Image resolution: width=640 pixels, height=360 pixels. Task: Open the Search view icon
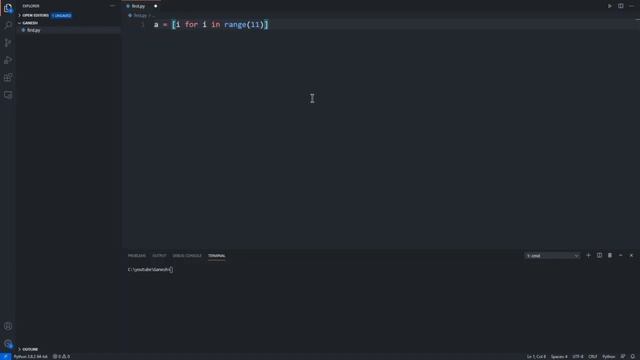click(8, 26)
